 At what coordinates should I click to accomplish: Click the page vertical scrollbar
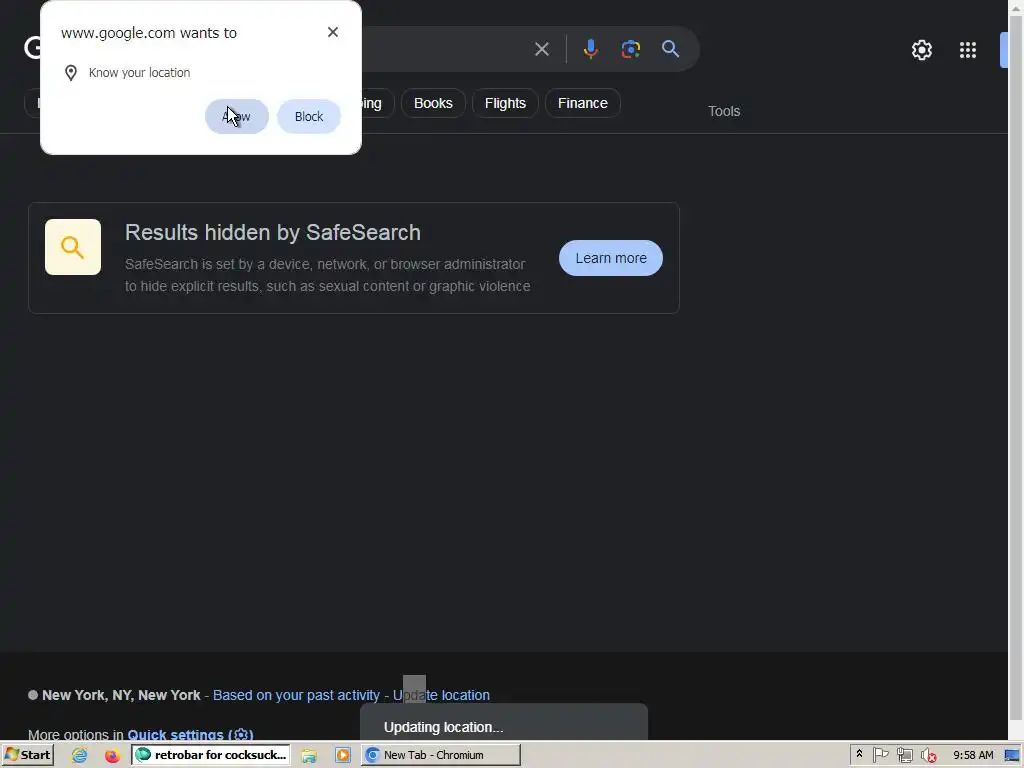[1016, 370]
